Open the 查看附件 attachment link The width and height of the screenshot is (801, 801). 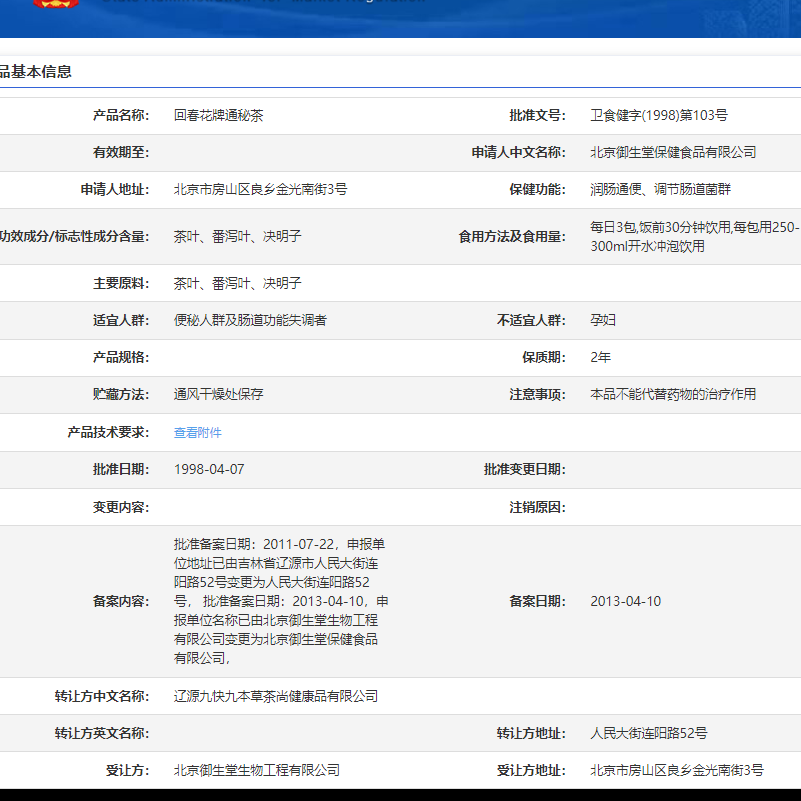click(x=197, y=432)
